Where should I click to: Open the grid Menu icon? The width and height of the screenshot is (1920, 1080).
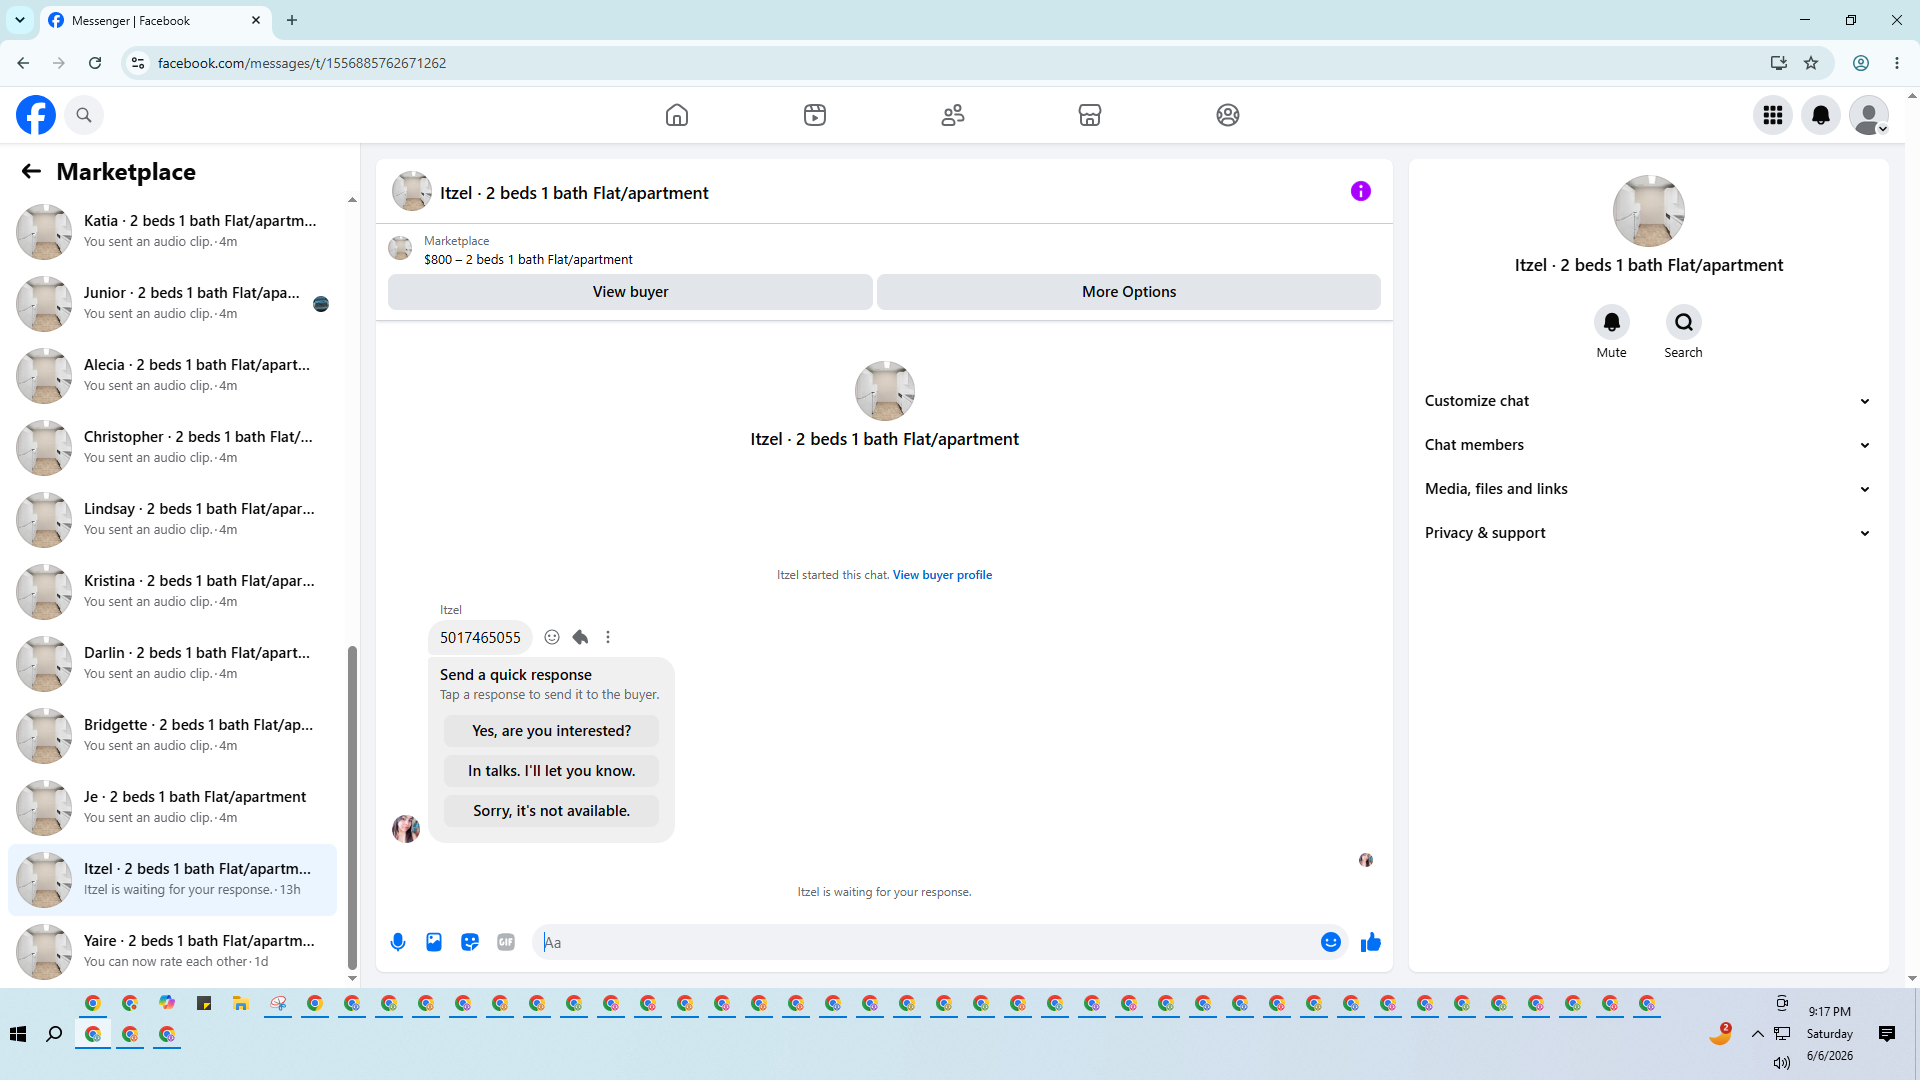point(1773,115)
